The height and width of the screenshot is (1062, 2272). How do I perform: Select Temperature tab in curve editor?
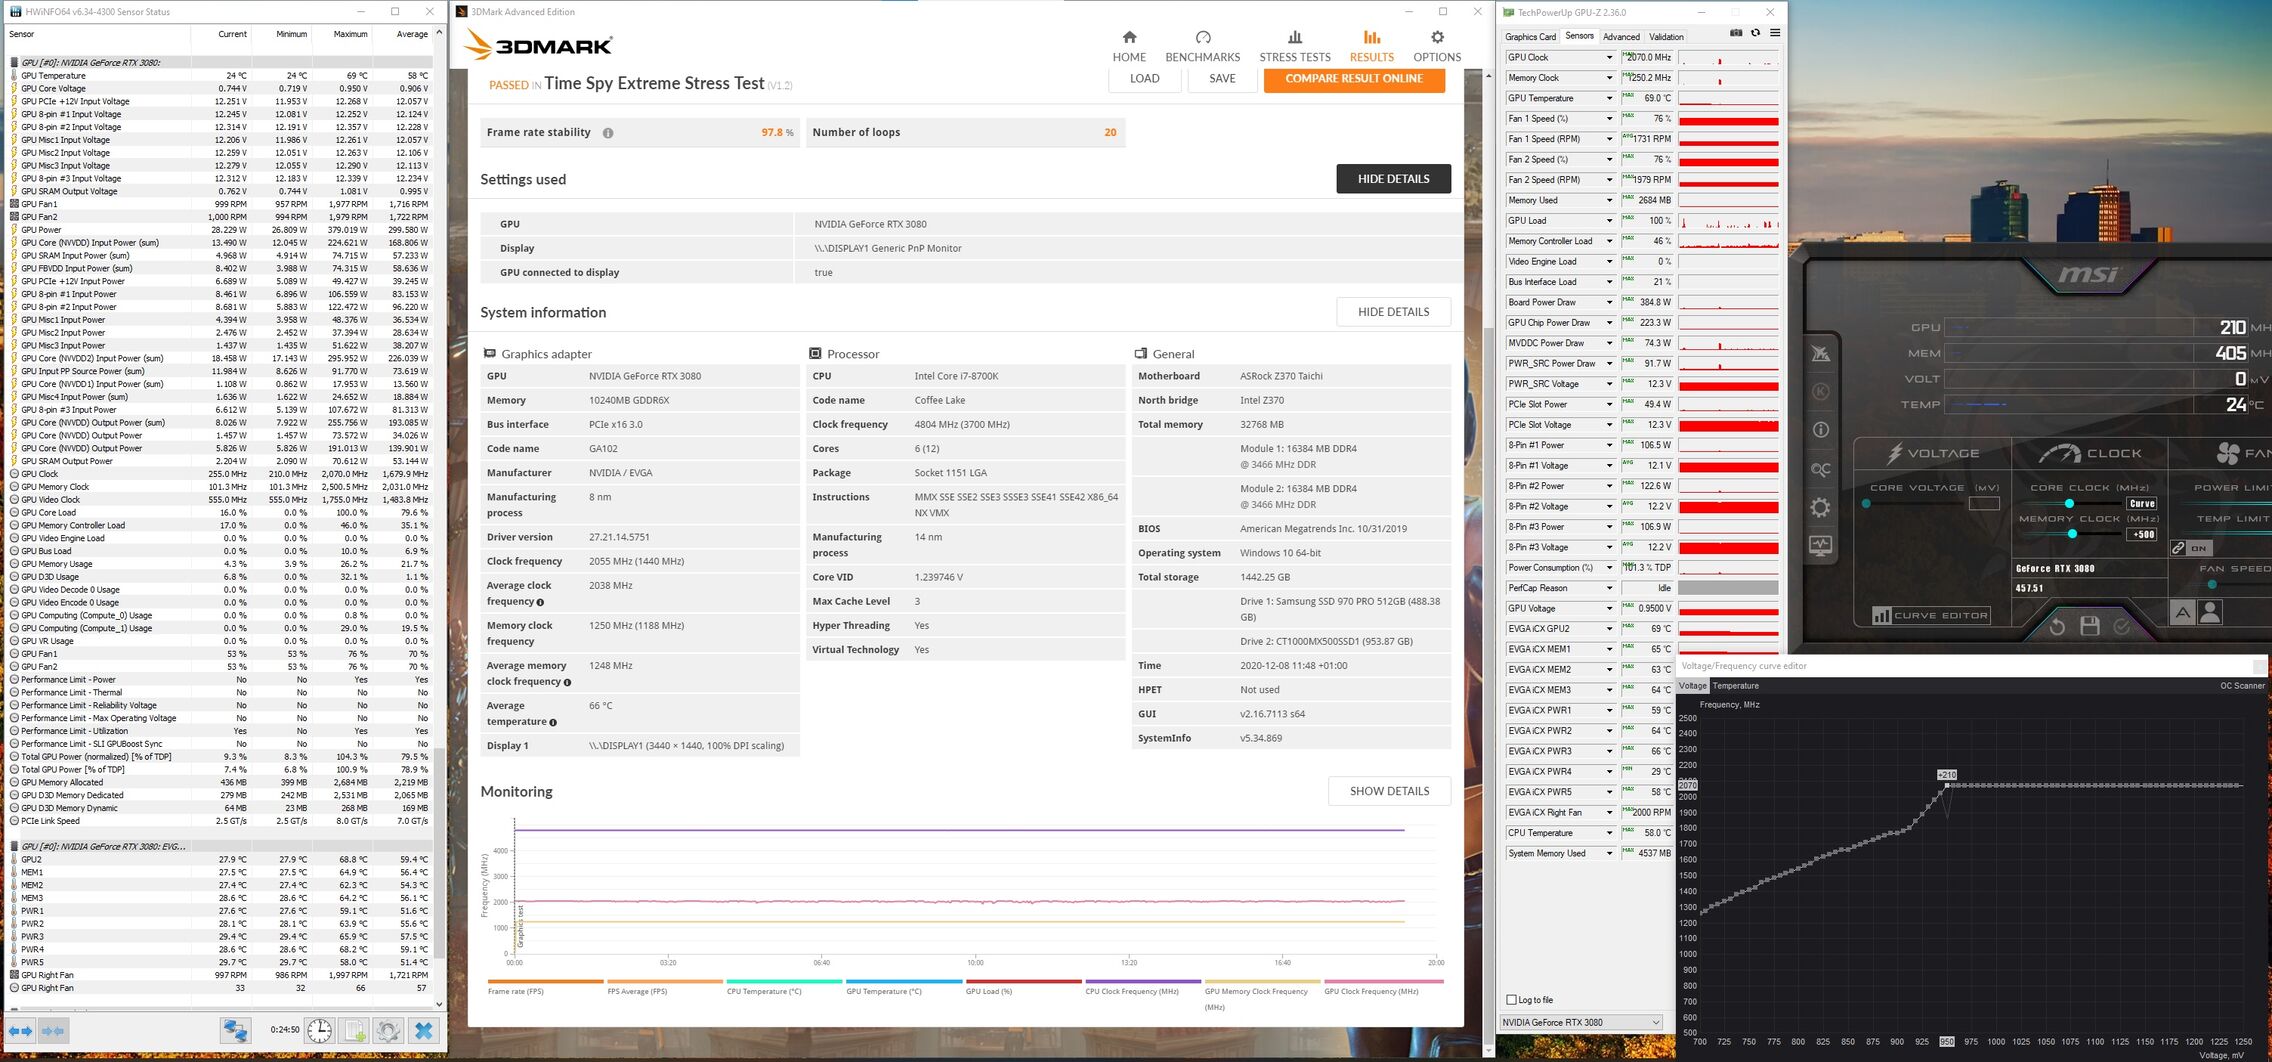1735,686
